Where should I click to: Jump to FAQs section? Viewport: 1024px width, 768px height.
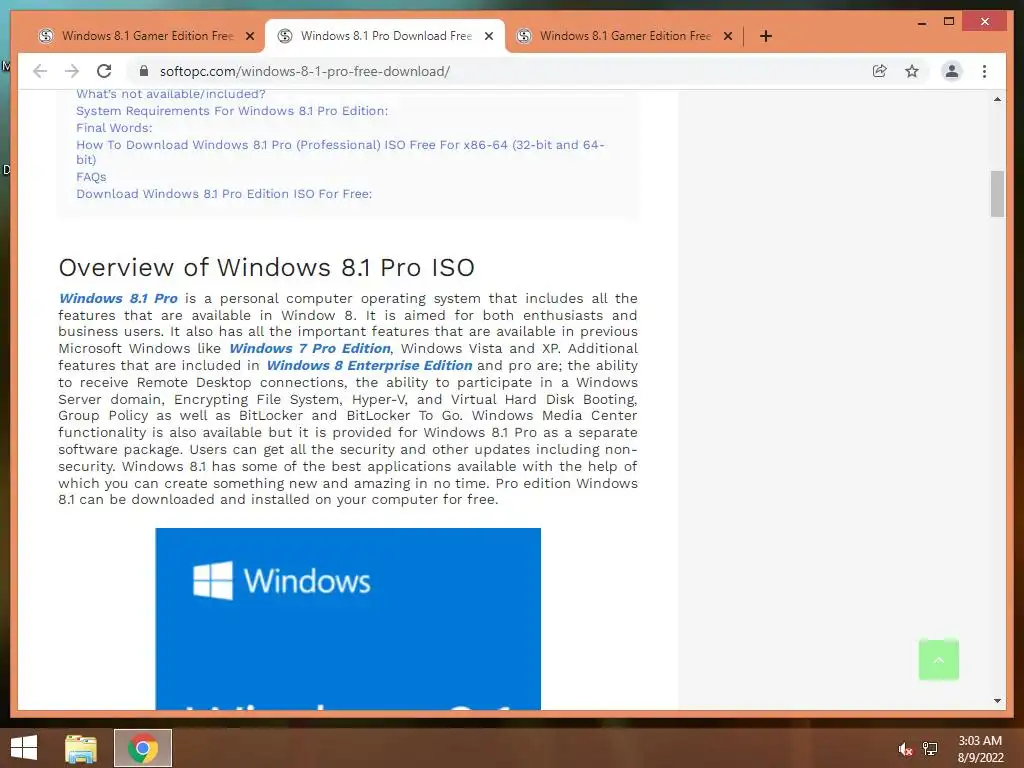[91, 177]
